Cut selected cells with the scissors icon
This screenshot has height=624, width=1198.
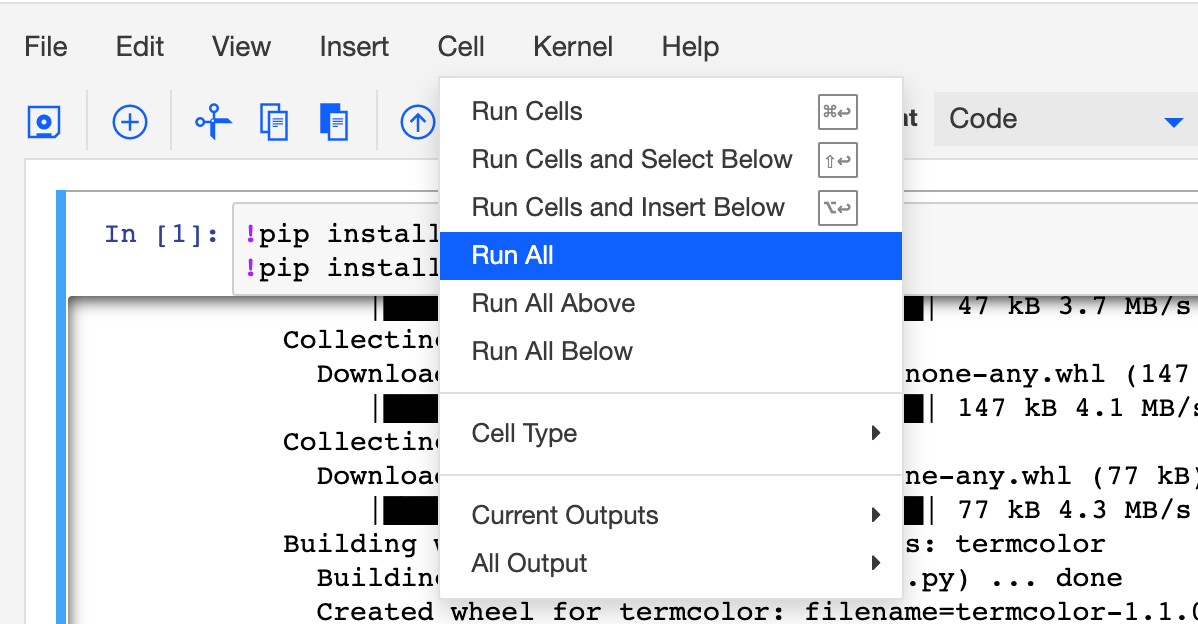click(x=213, y=122)
